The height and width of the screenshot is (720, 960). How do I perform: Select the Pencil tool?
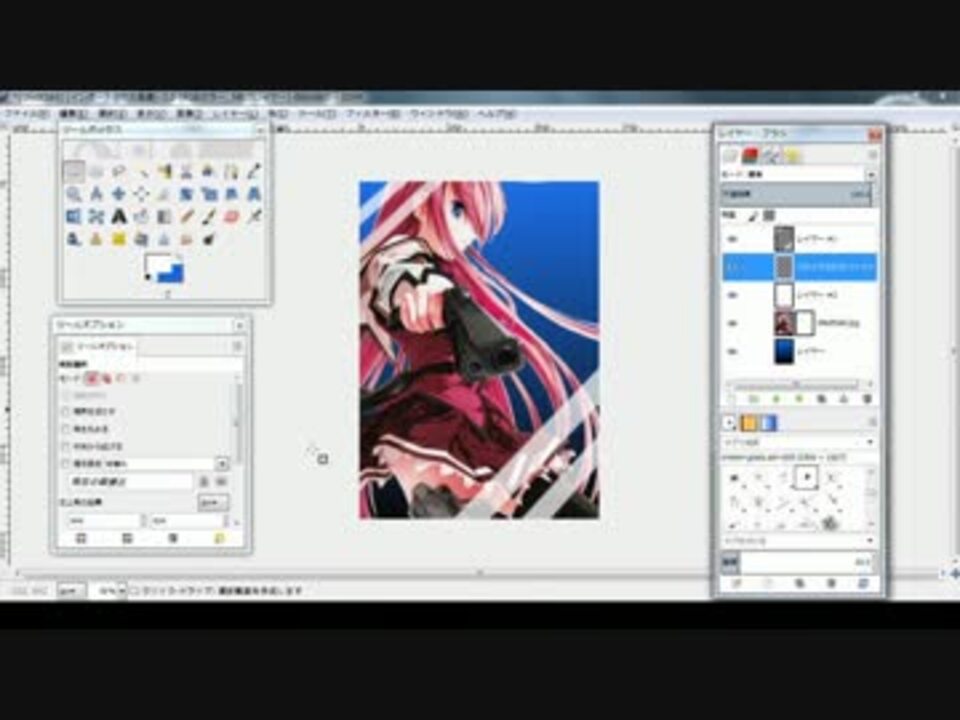[x=187, y=216]
